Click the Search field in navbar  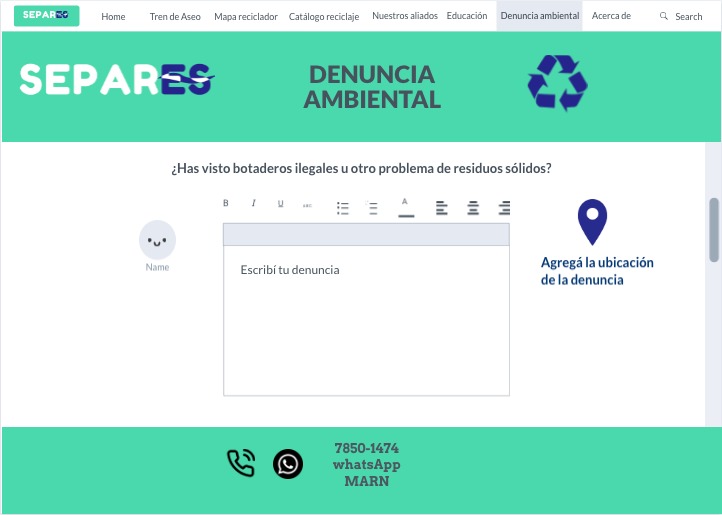click(688, 17)
